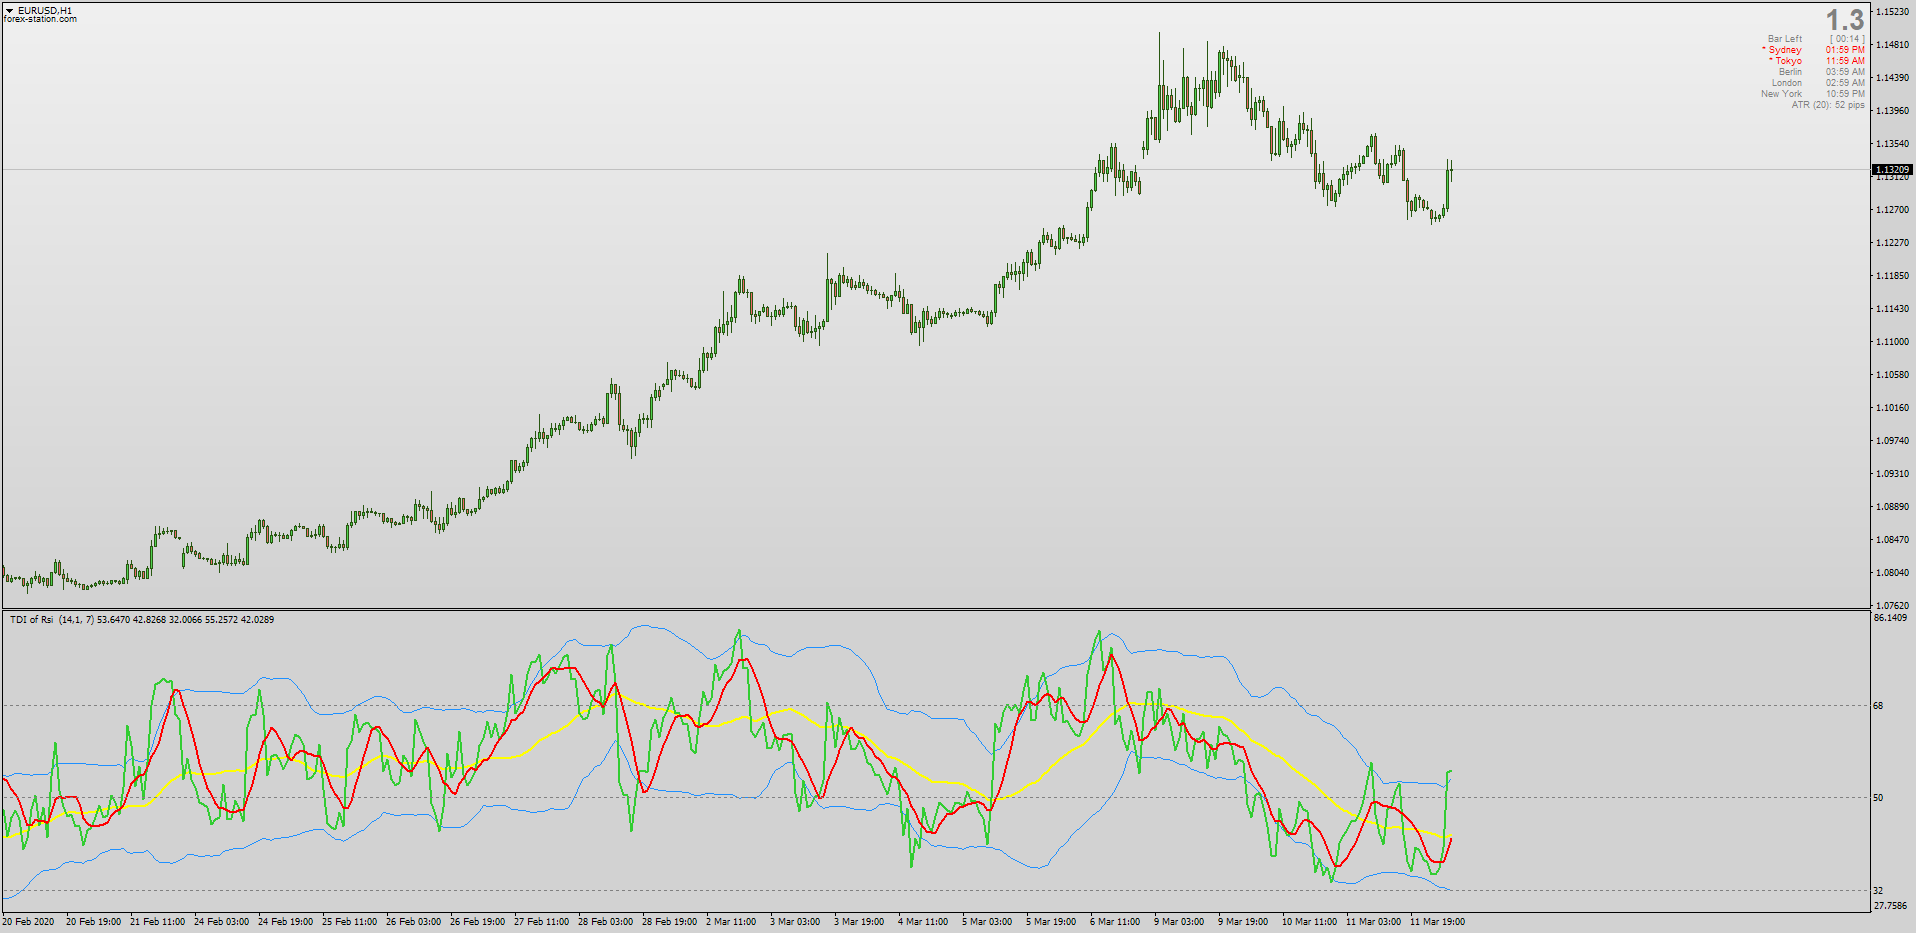Click the 11 Mar 19:00 time label
Image resolution: width=1916 pixels, height=933 pixels.
(x=1437, y=922)
